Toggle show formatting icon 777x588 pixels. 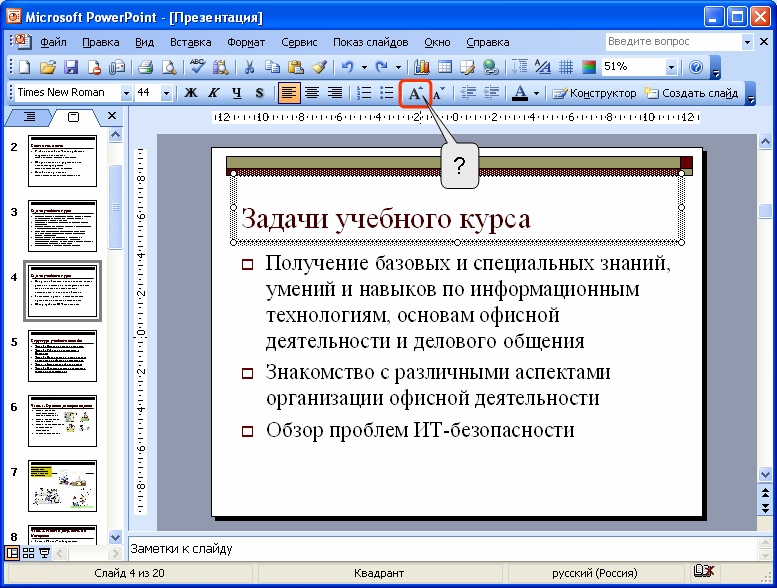543,66
